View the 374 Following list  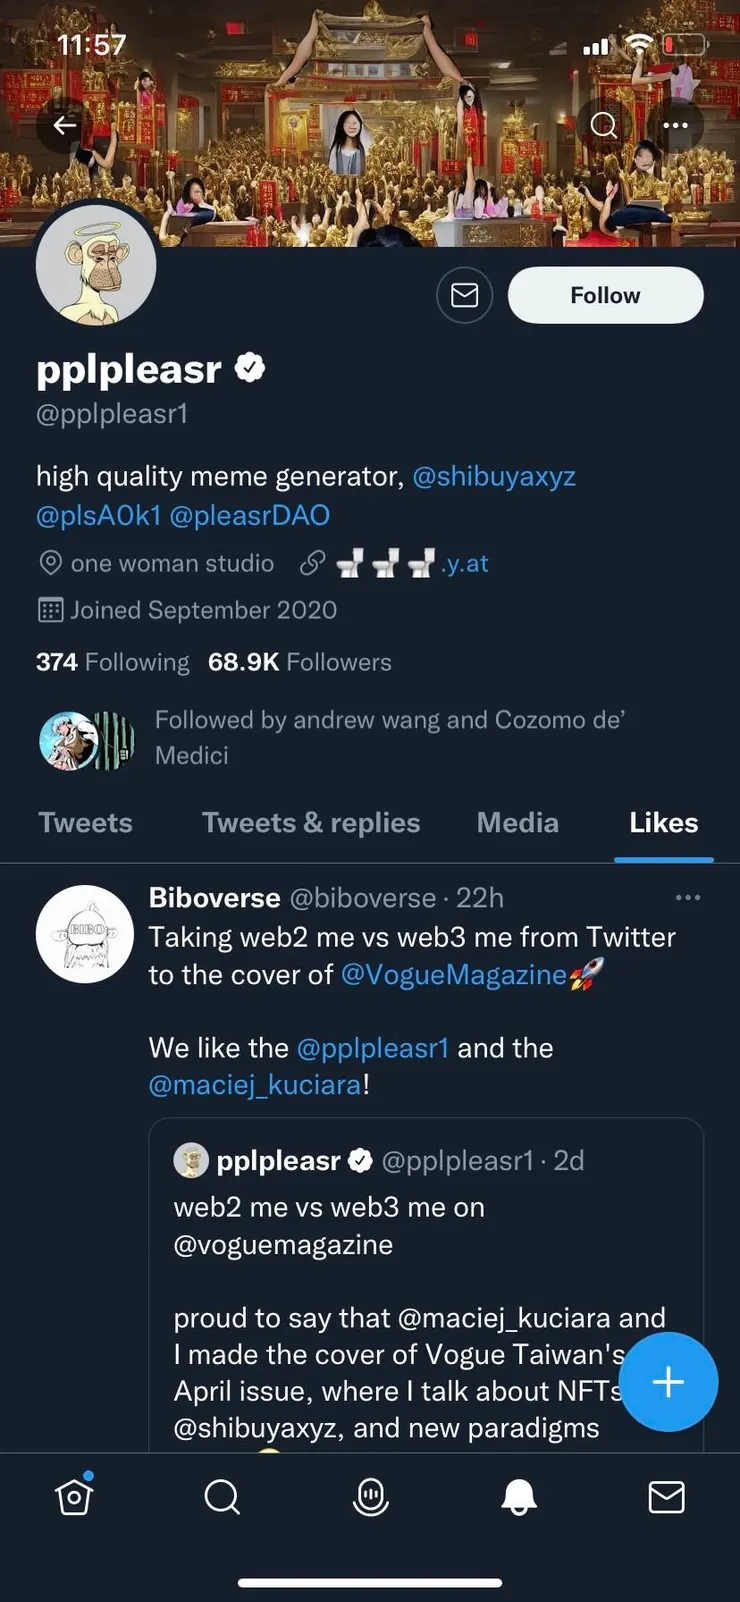(x=112, y=662)
